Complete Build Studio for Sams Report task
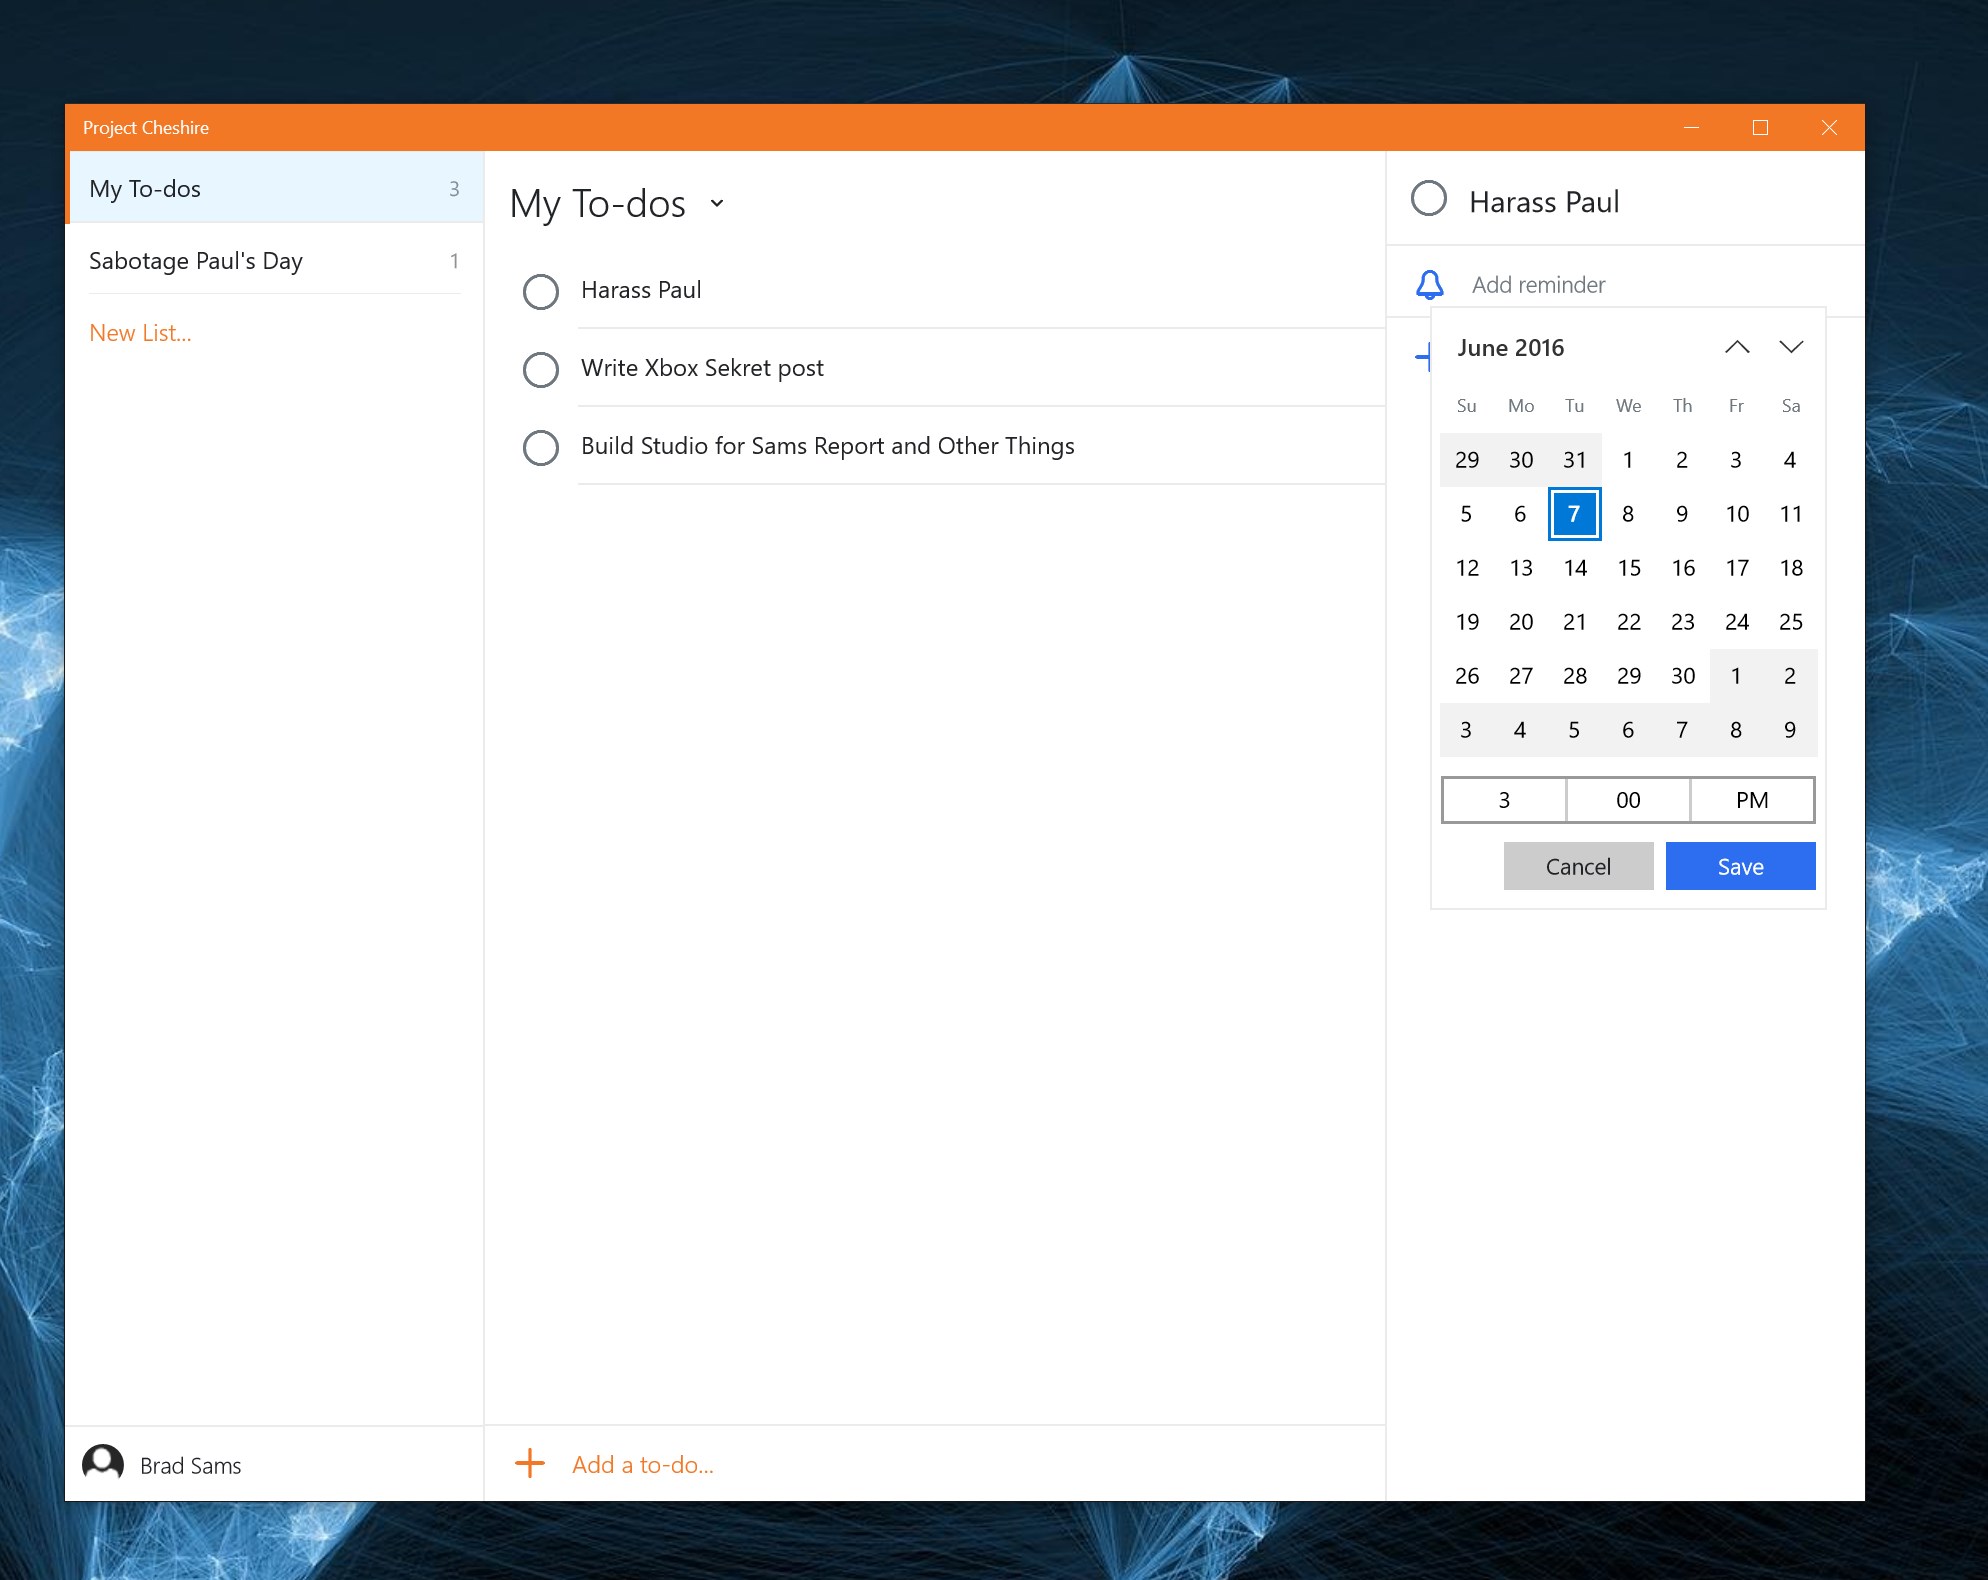This screenshot has height=1580, width=1988. [x=541, y=447]
